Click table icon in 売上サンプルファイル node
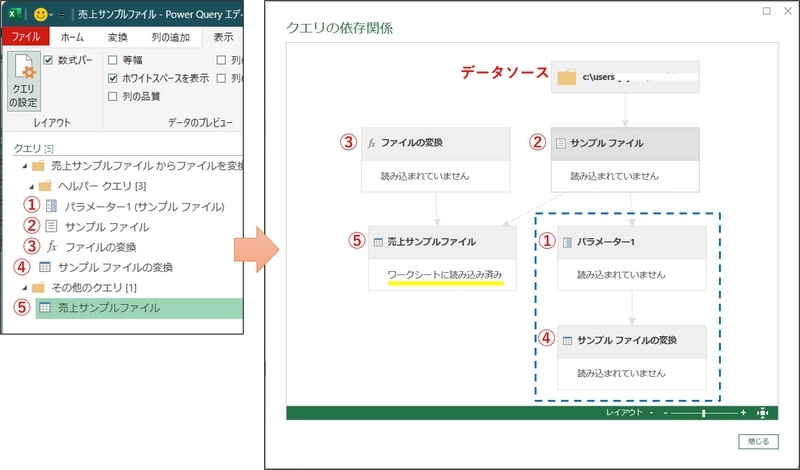The height and width of the screenshot is (470, 800). tap(378, 242)
